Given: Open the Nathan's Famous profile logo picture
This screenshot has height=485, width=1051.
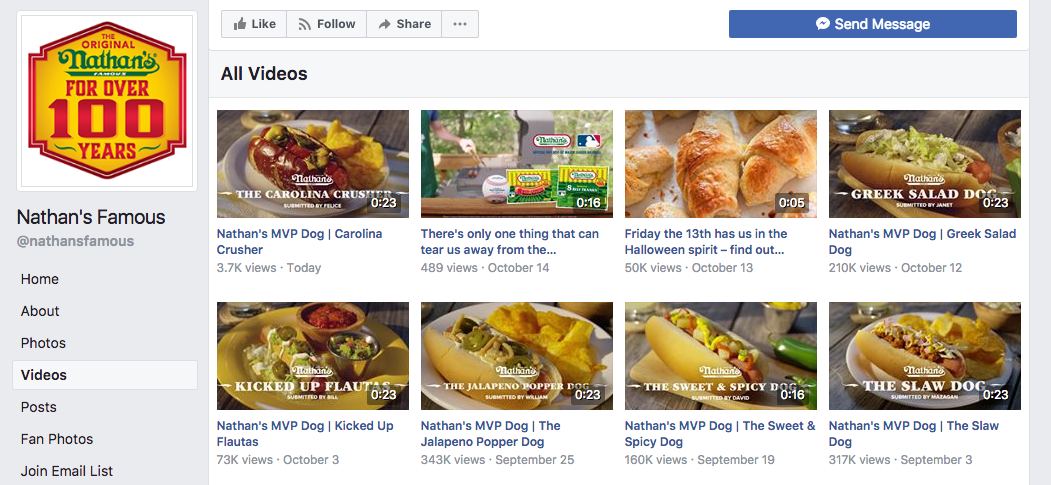Looking at the screenshot, I should click(x=107, y=100).
